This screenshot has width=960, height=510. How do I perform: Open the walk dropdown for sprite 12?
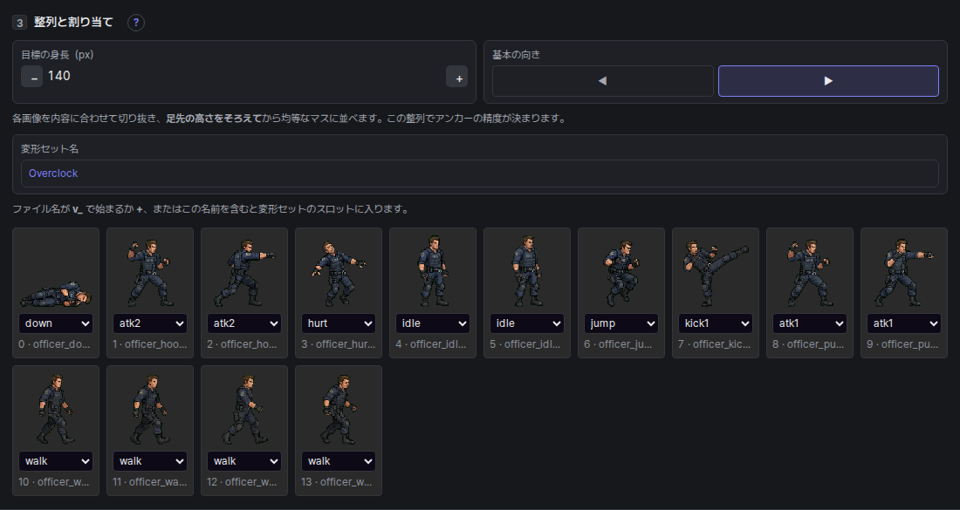(244, 461)
